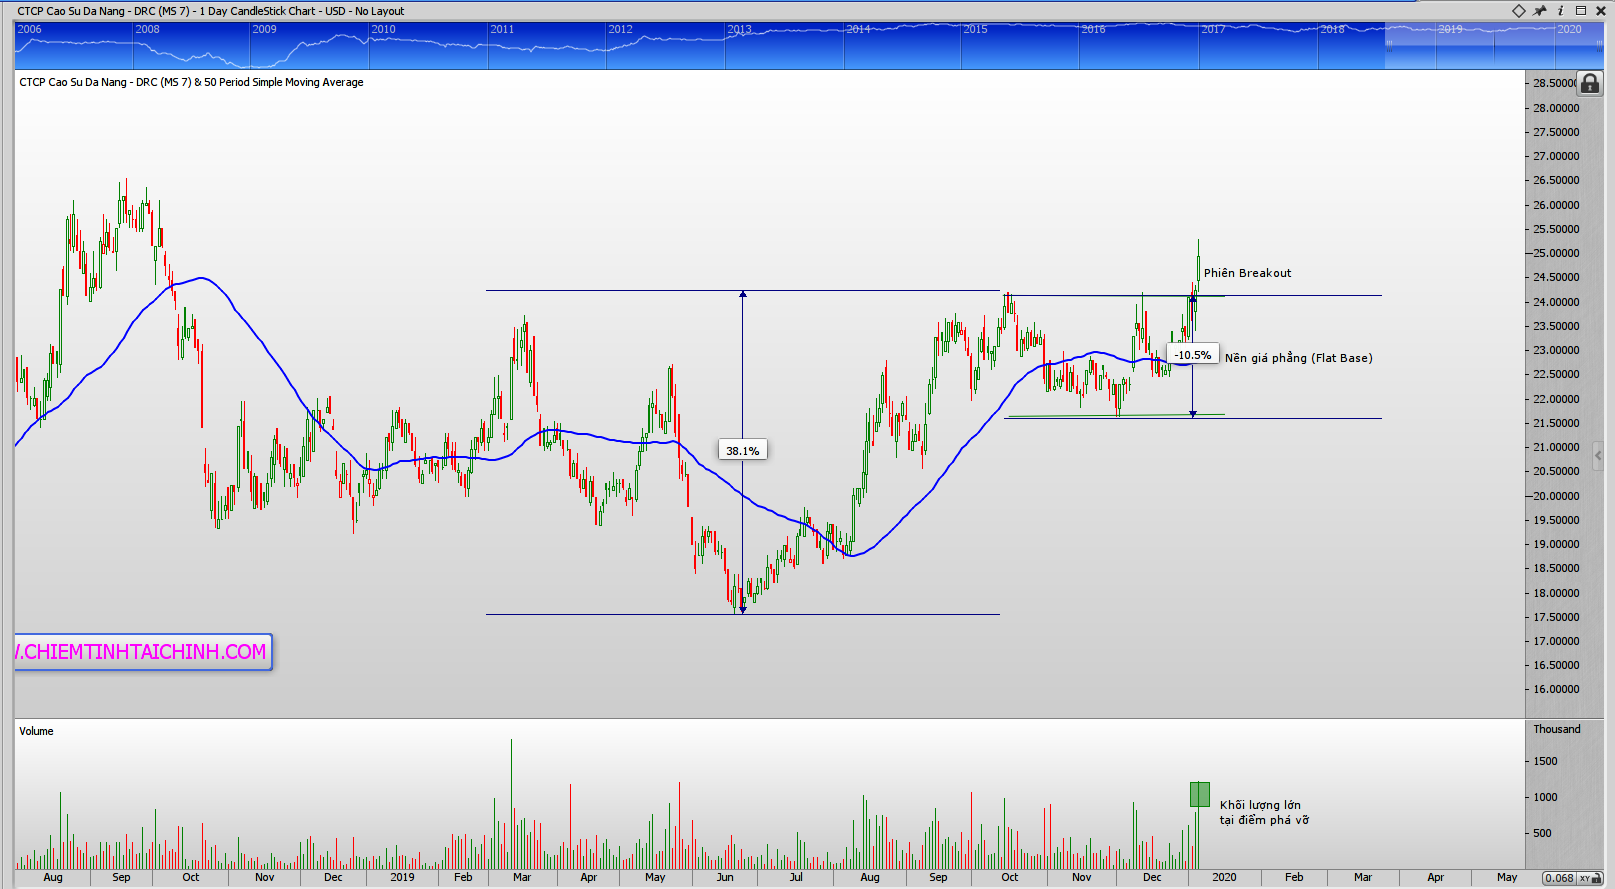Expand the right side panel arrow
This screenshot has height=889, width=1615.
[x=1598, y=455]
